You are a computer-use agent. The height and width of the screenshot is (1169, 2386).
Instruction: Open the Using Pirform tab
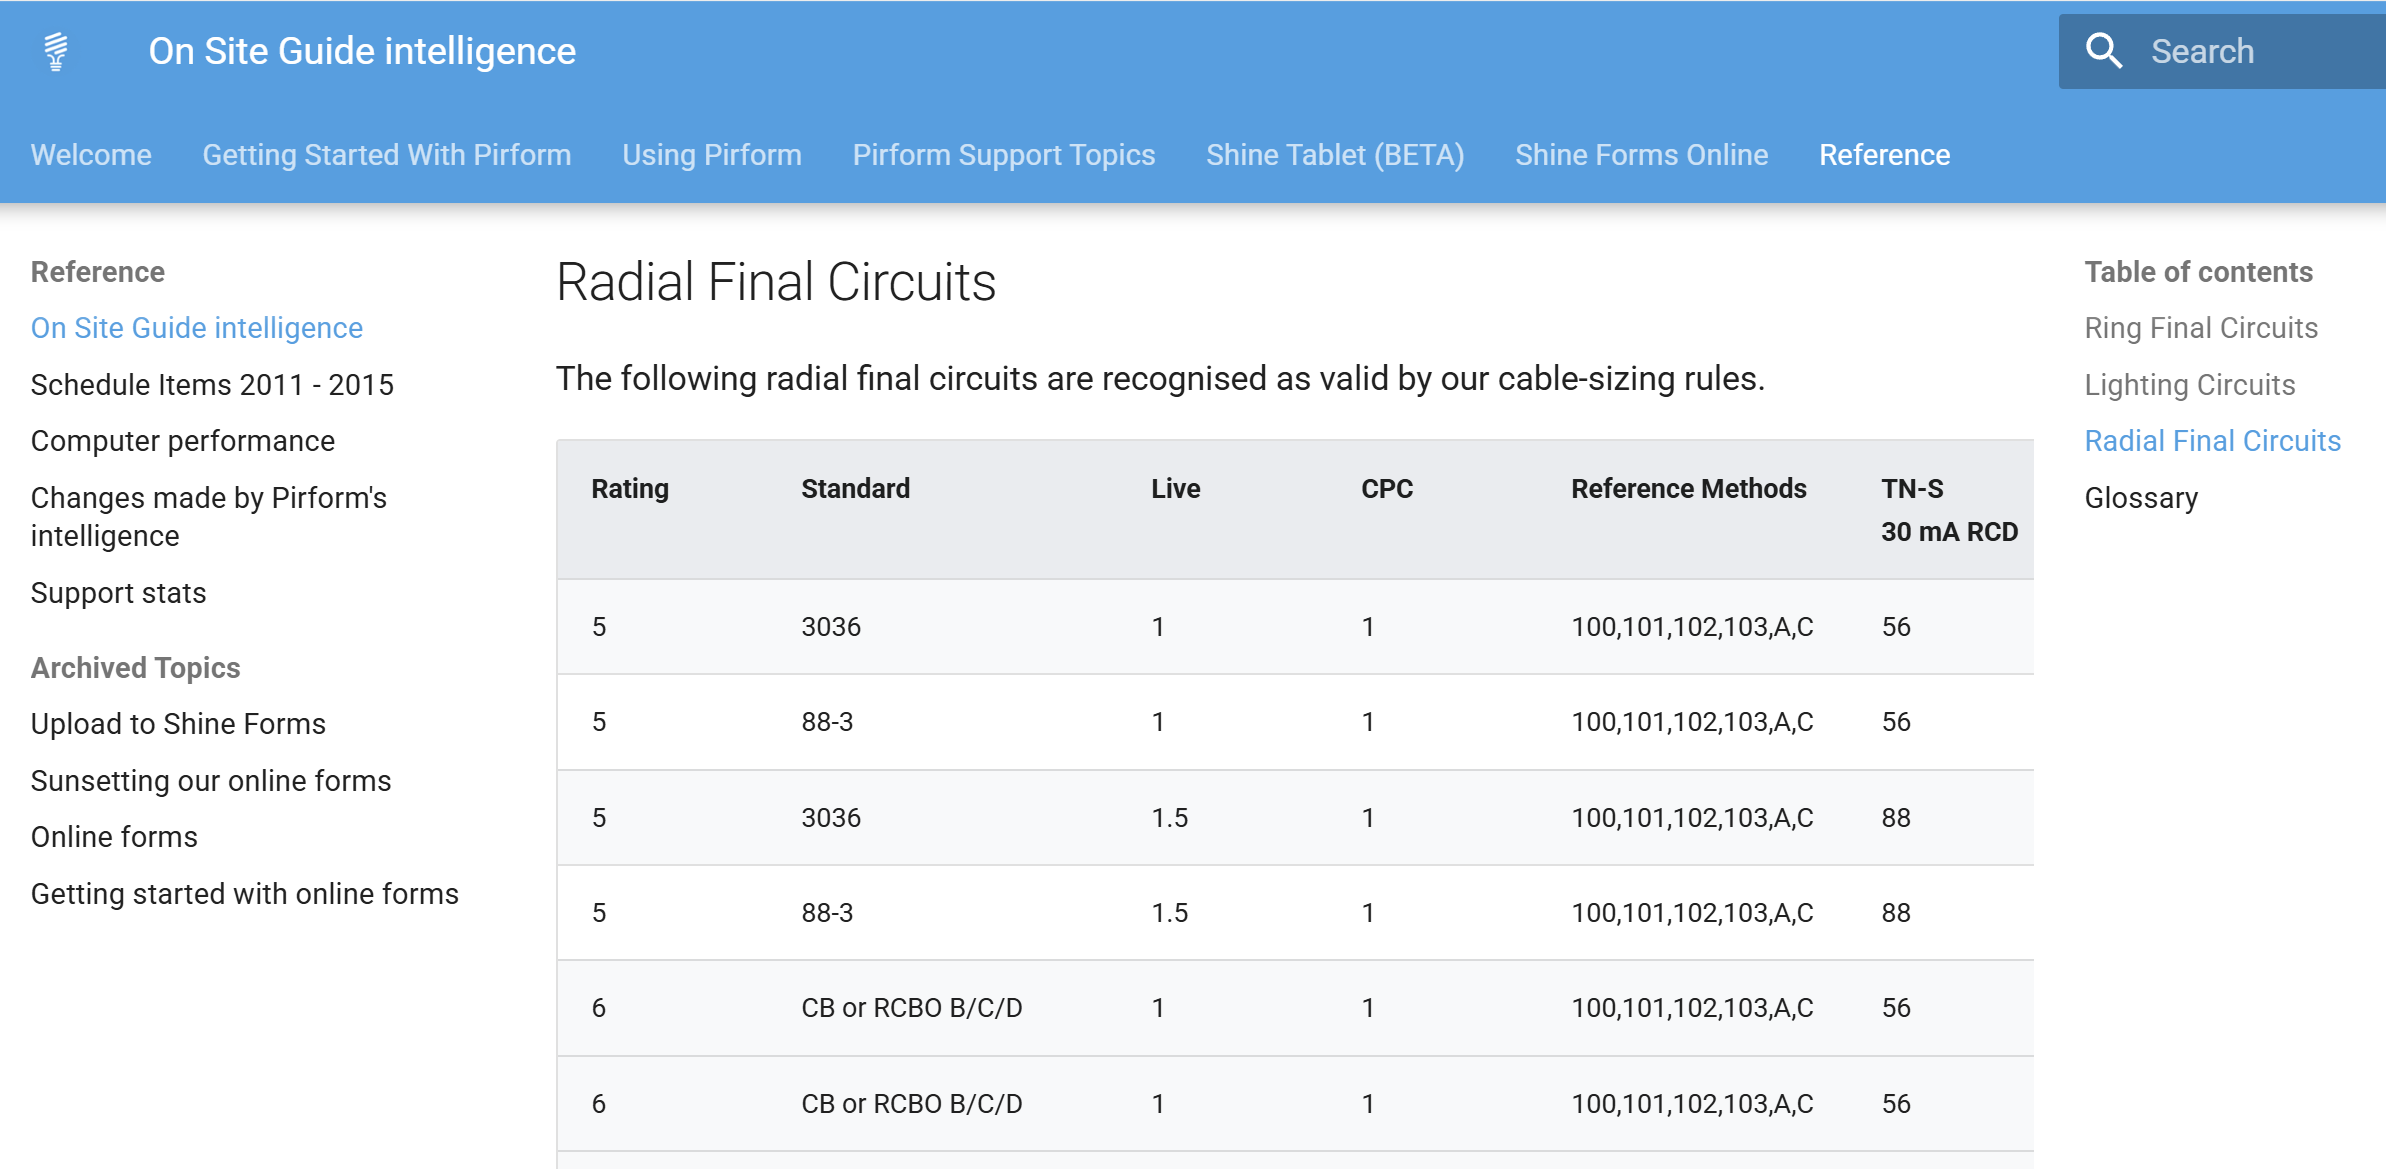tap(712, 155)
